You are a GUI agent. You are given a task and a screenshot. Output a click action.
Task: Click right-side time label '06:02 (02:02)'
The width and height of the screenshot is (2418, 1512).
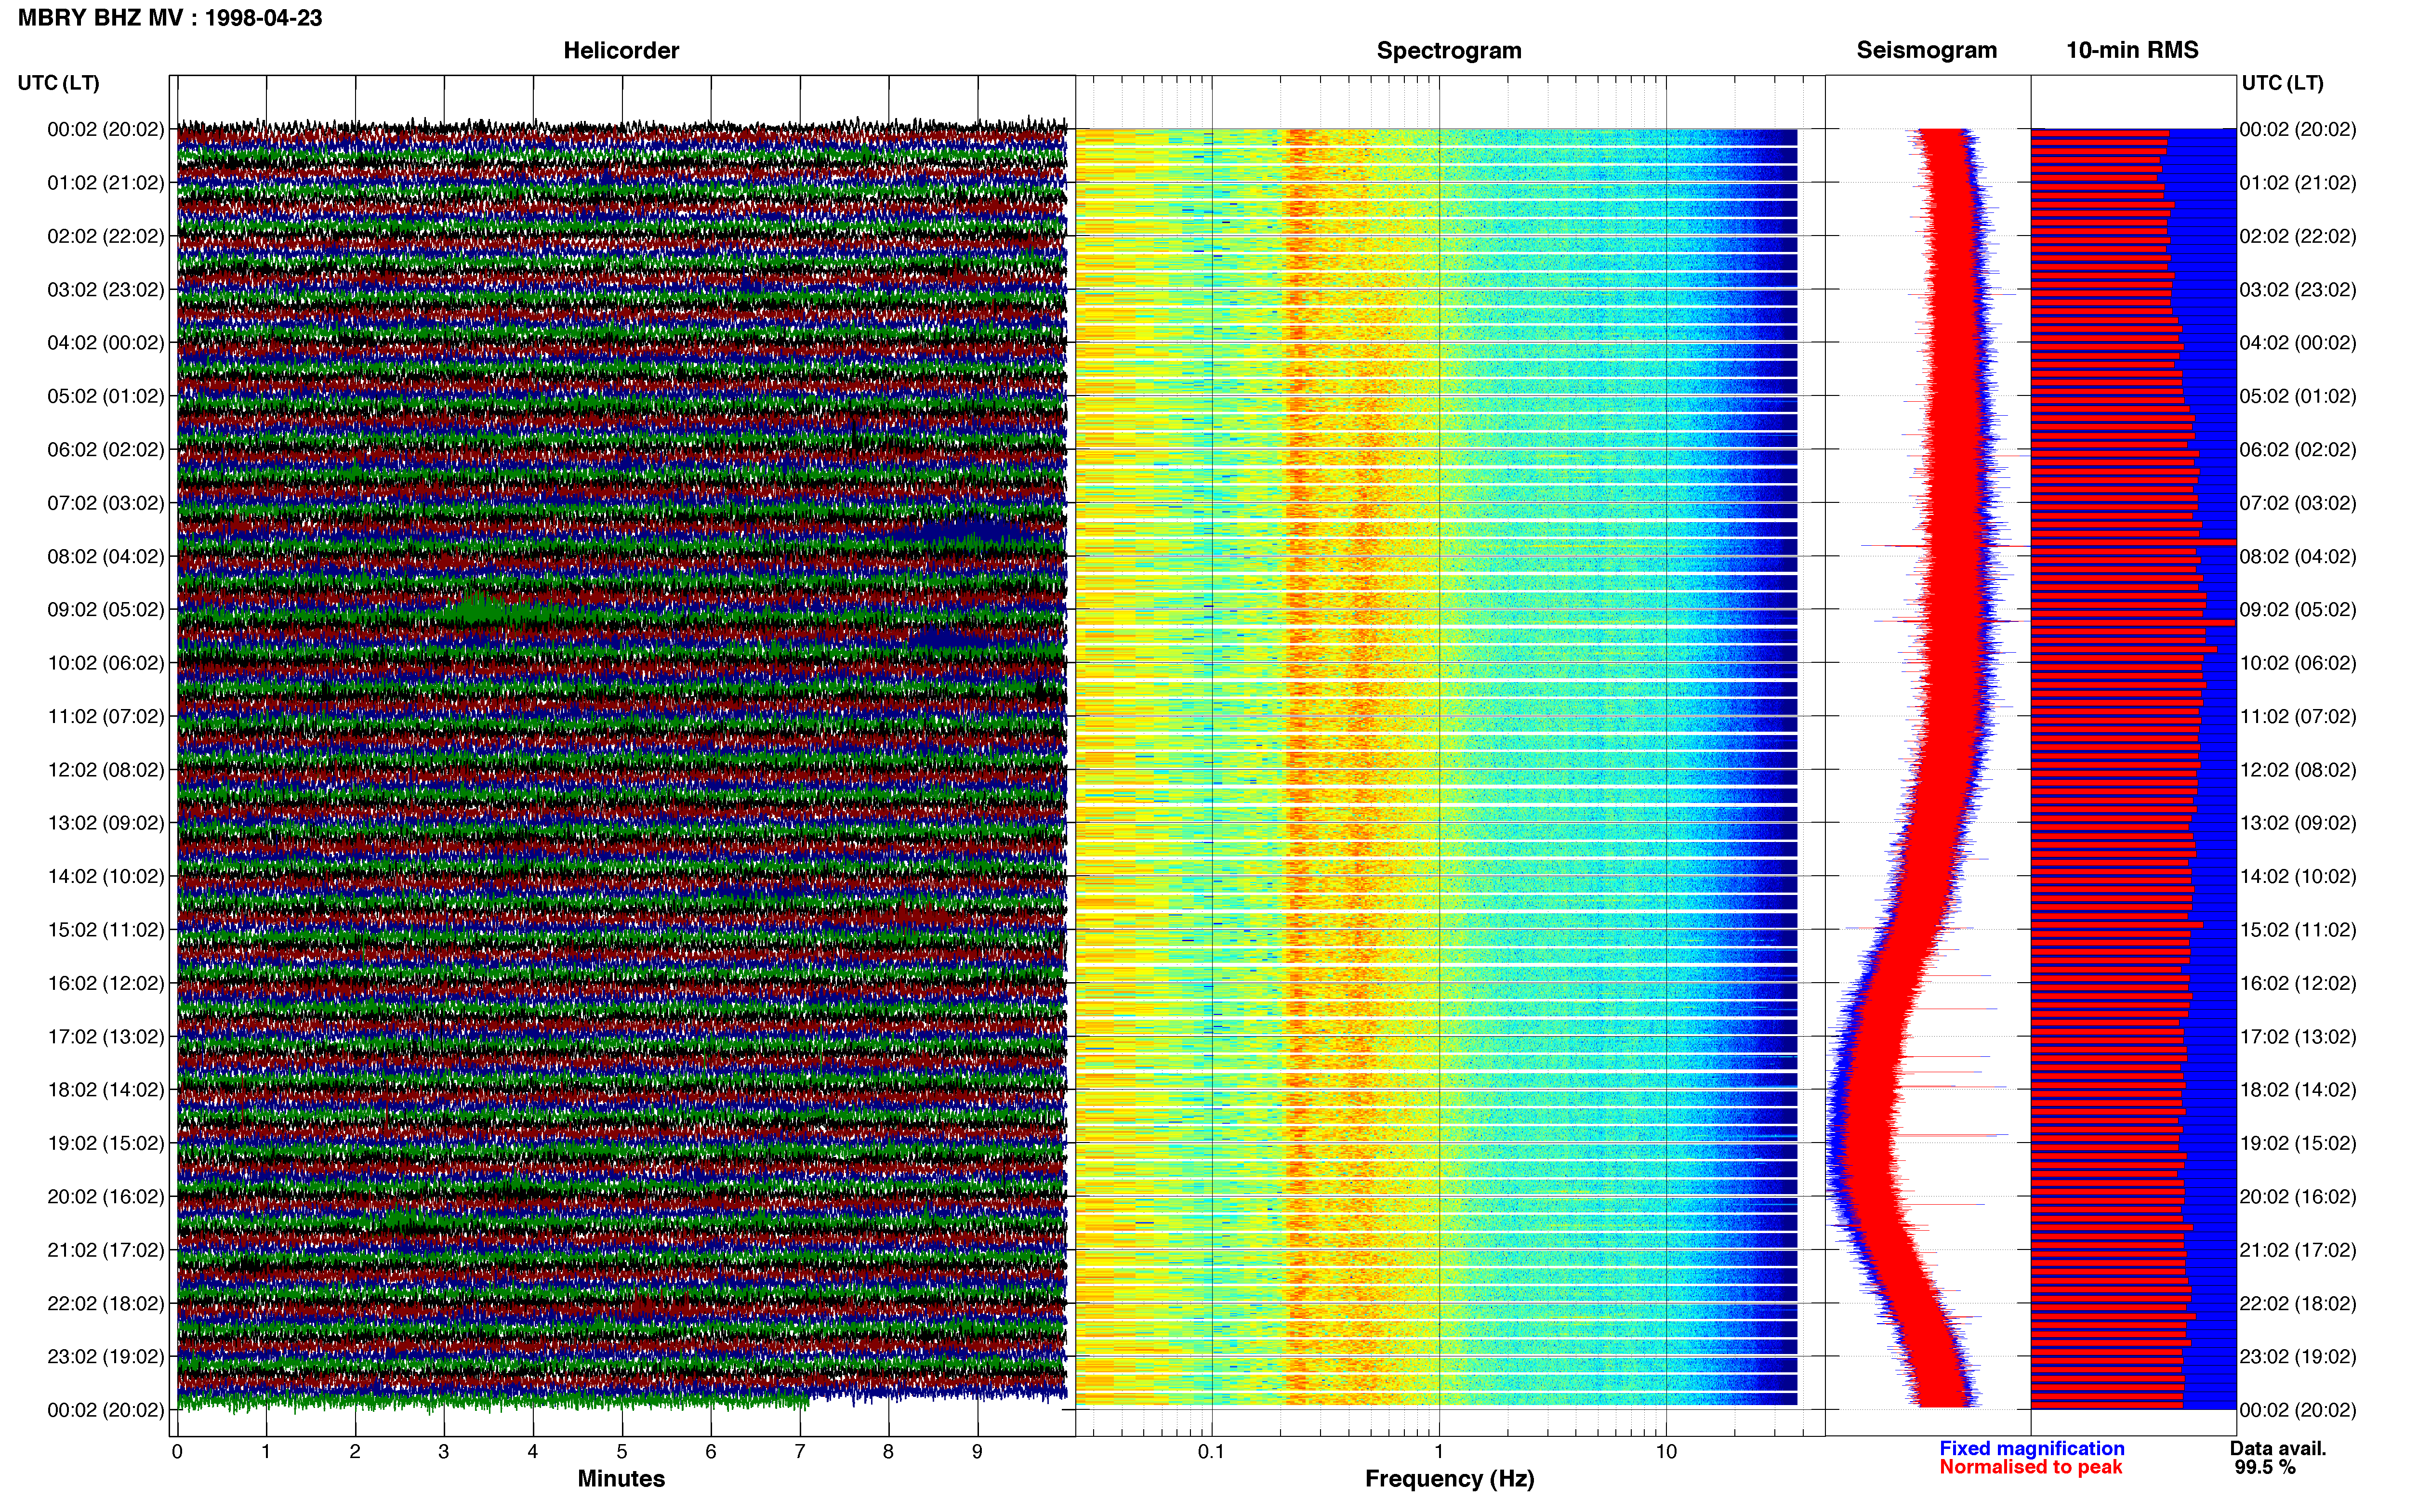2298,450
